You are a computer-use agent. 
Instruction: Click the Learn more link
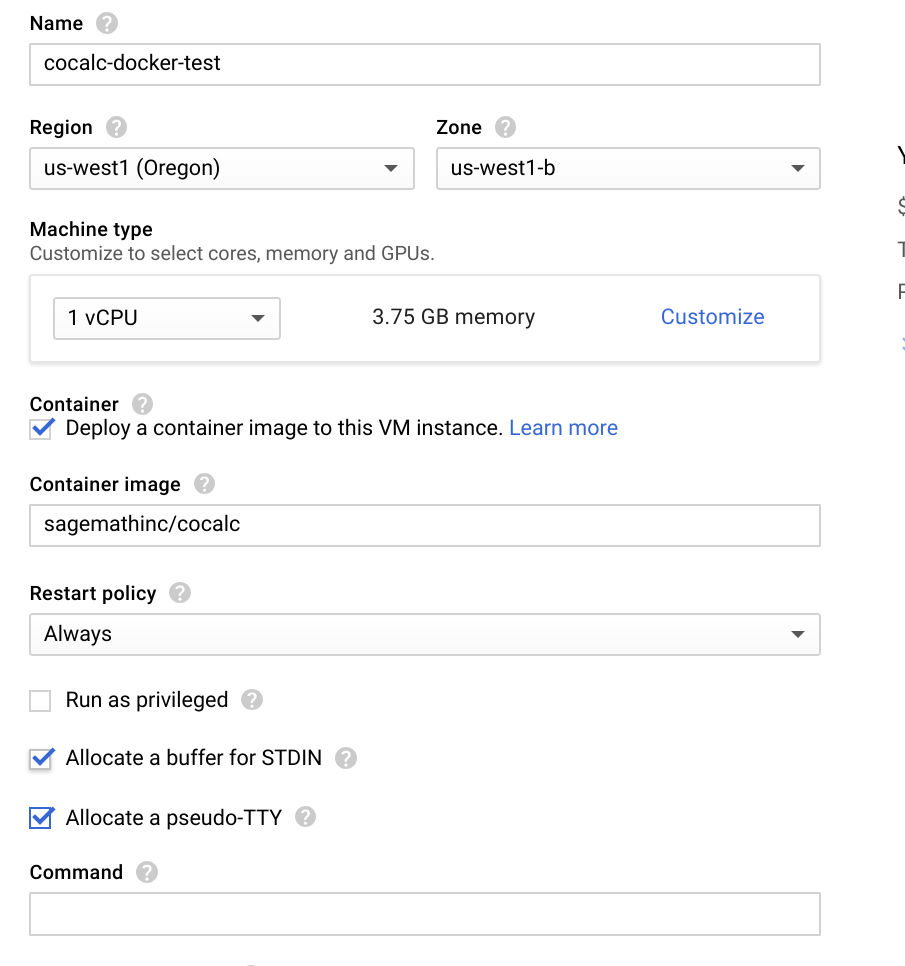[x=563, y=428]
